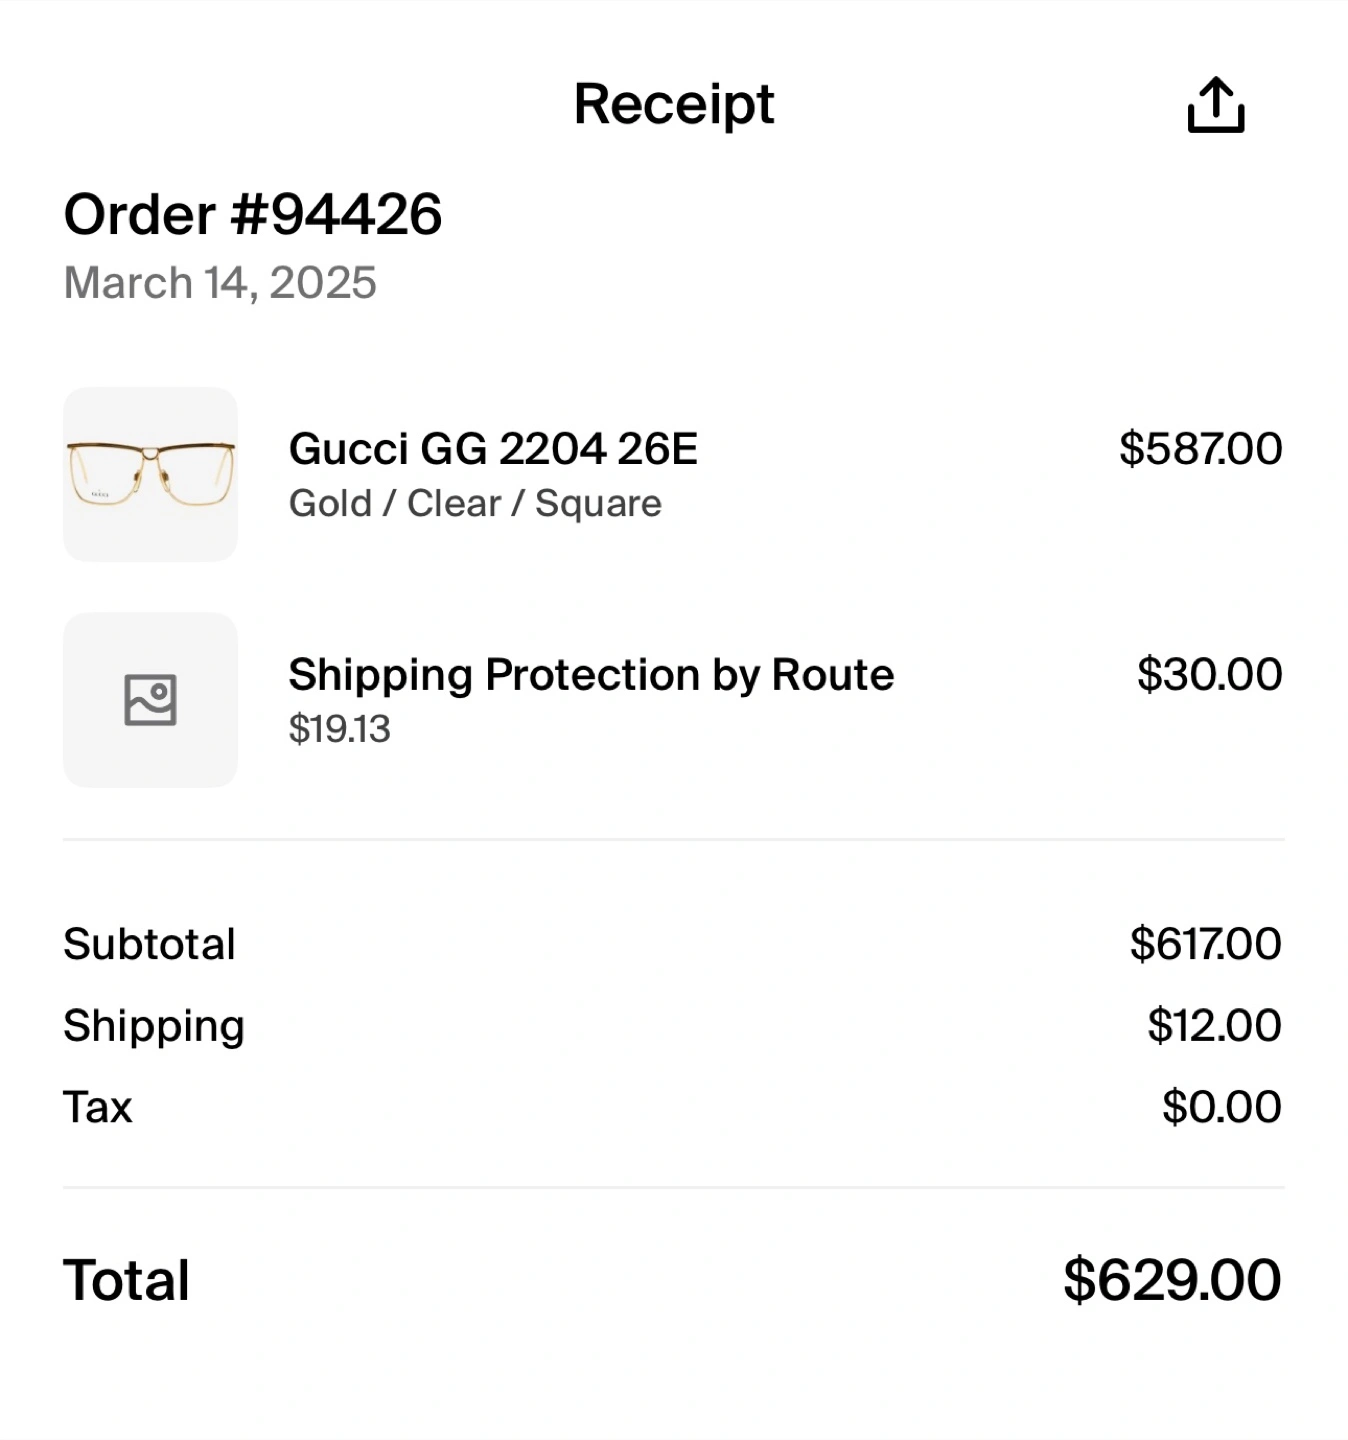Image resolution: width=1348 pixels, height=1440 pixels.
Task: Open the Gucci GG 2204 26E item
Action: tap(493, 449)
